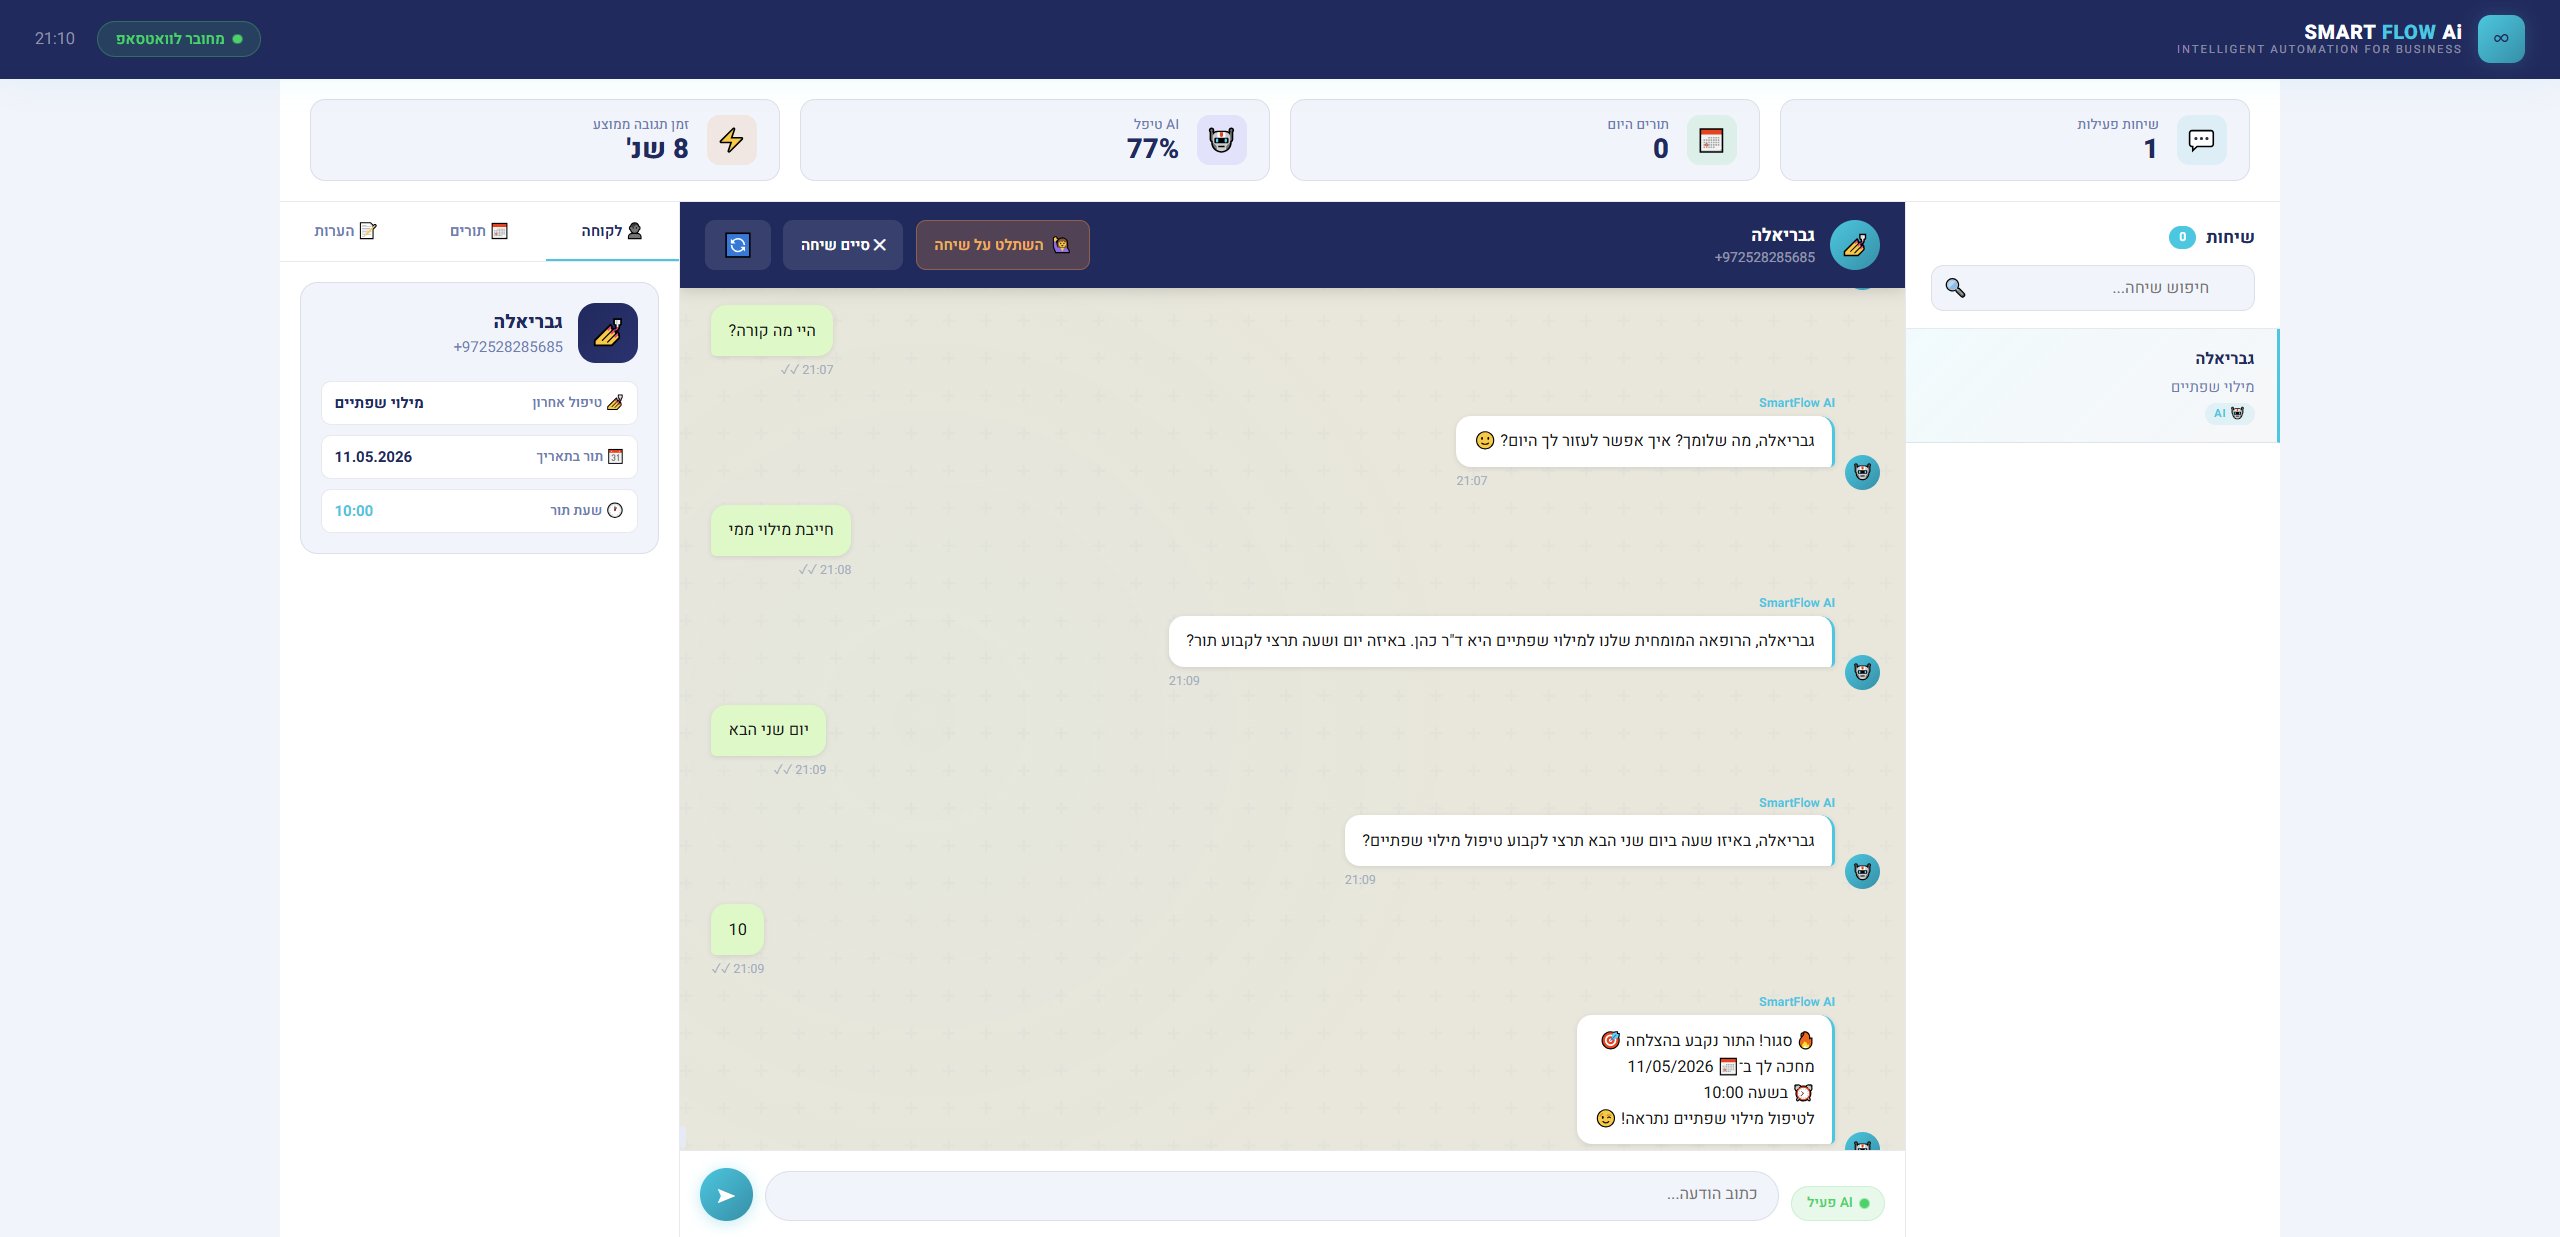
Task: Click the 'זמן תגובה ממוצע' stat card
Action: (x=544, y=140)
